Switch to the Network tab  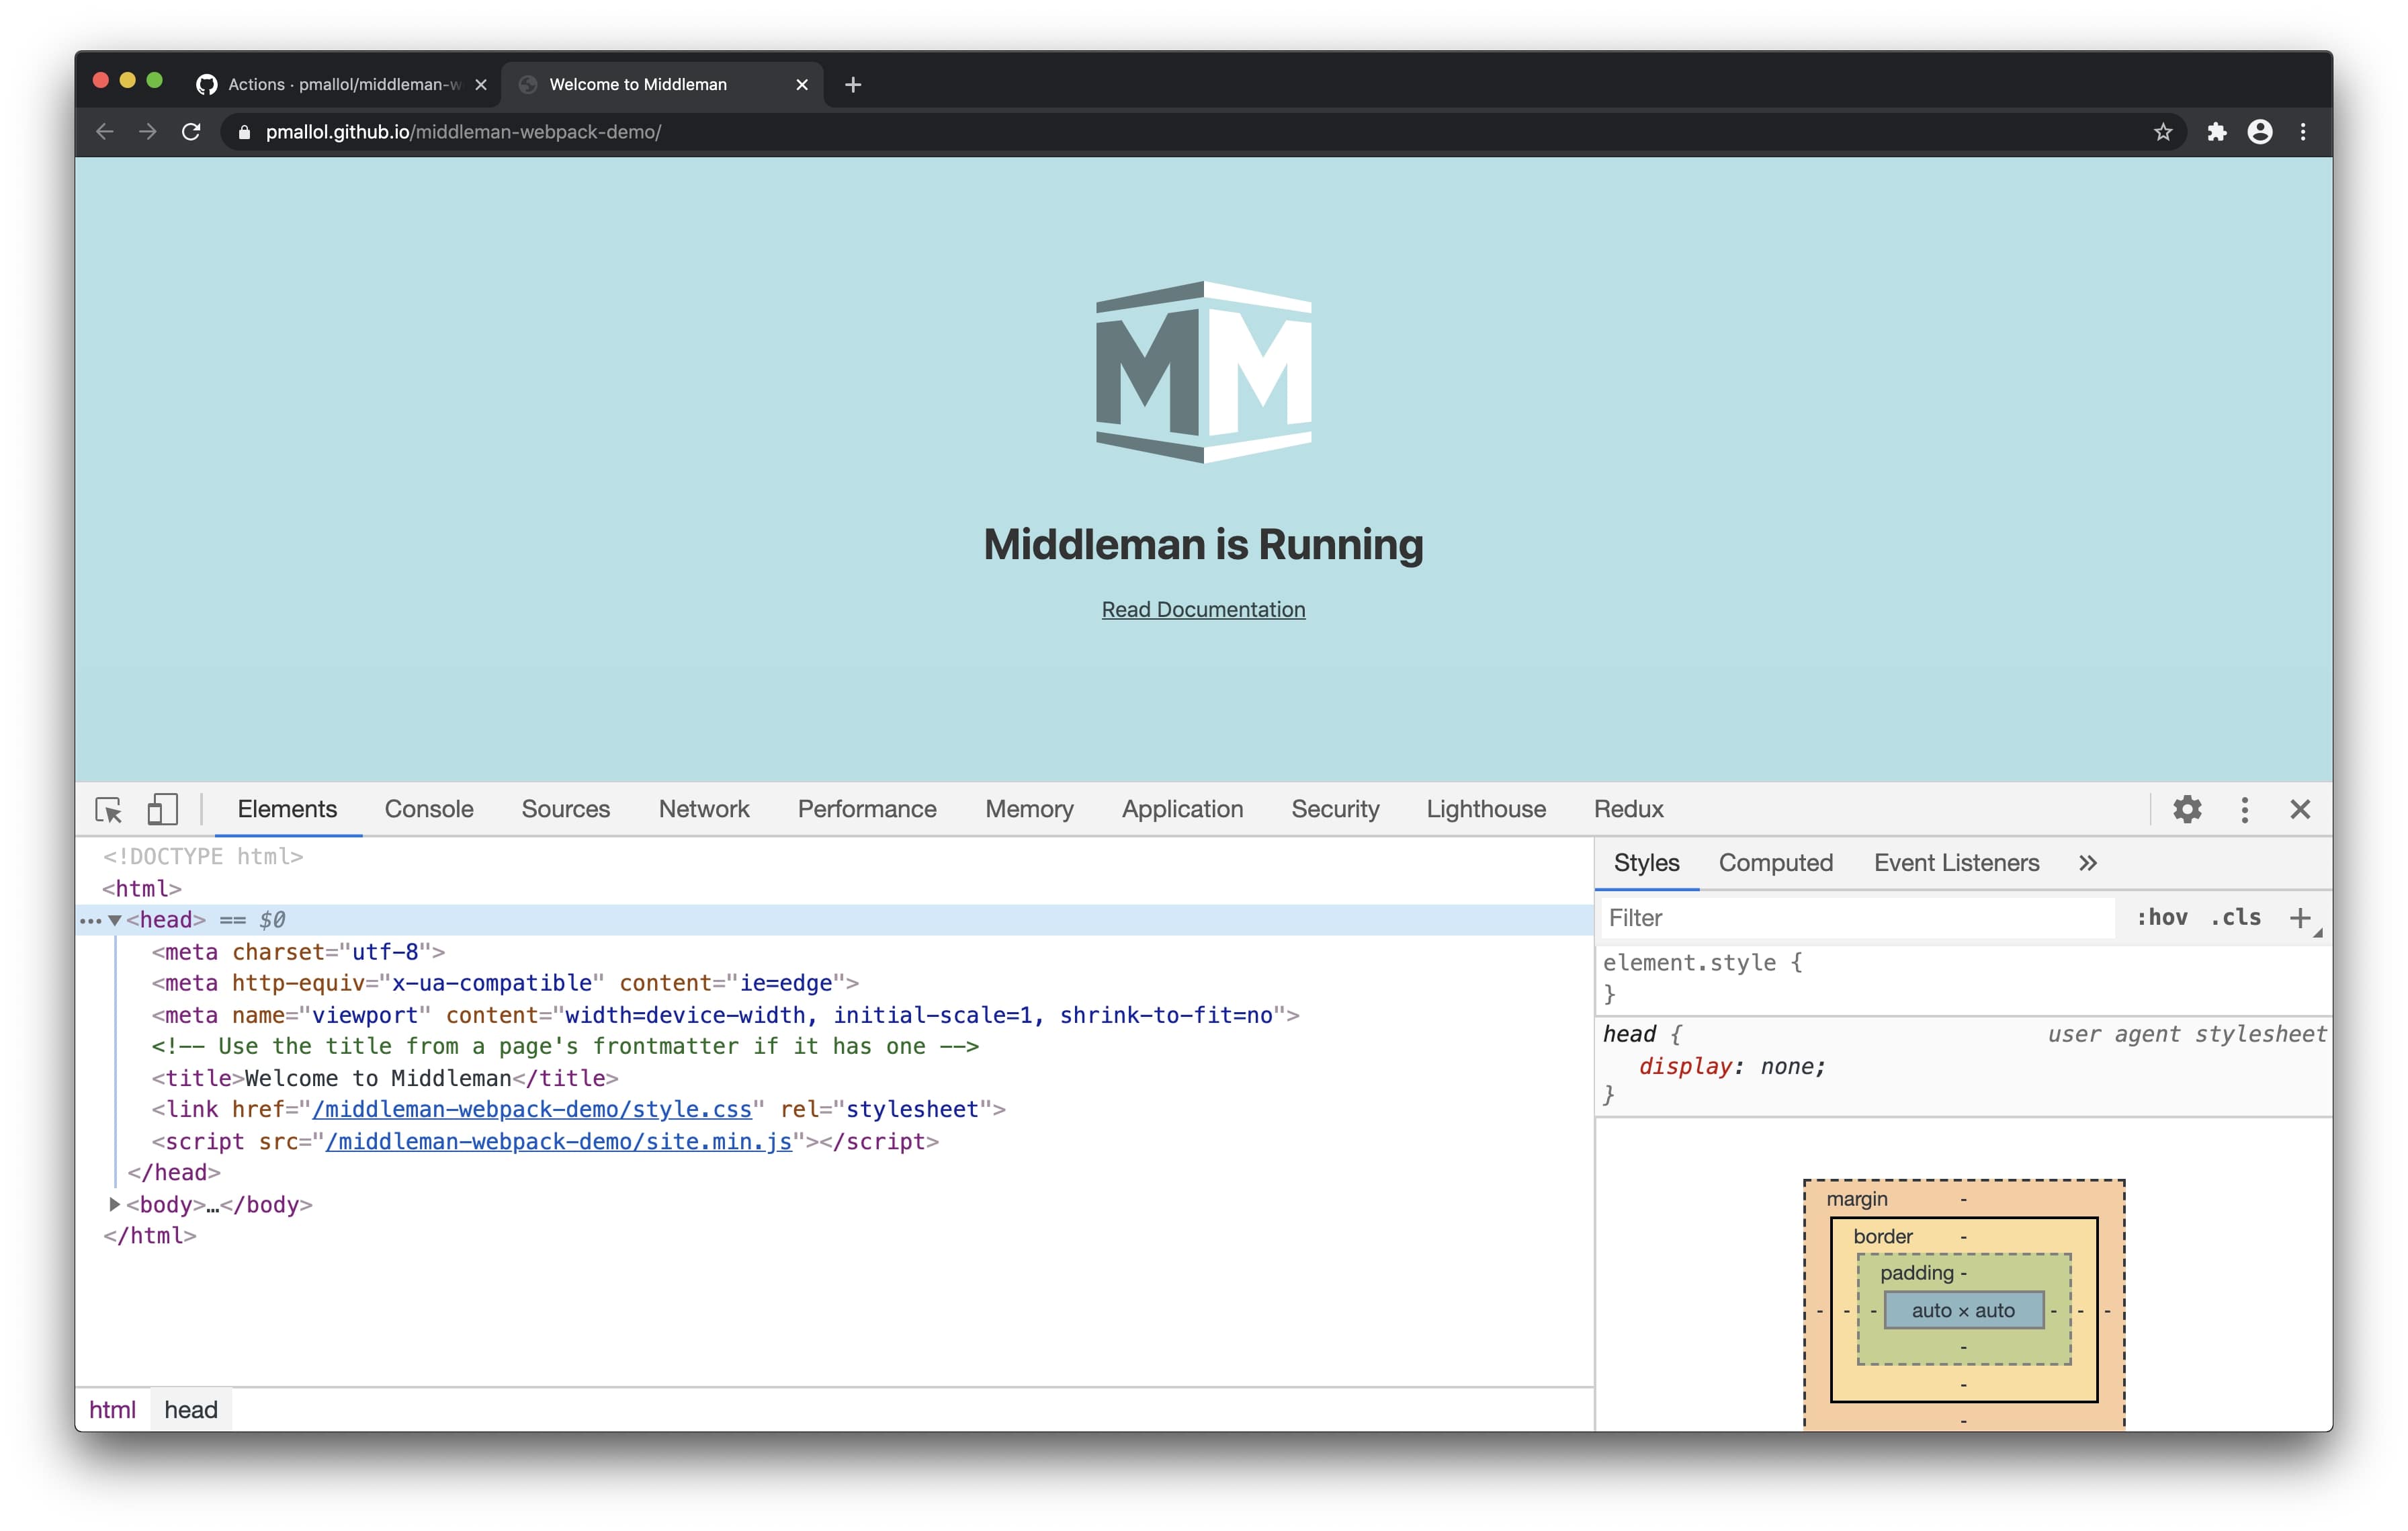[703, 809]
